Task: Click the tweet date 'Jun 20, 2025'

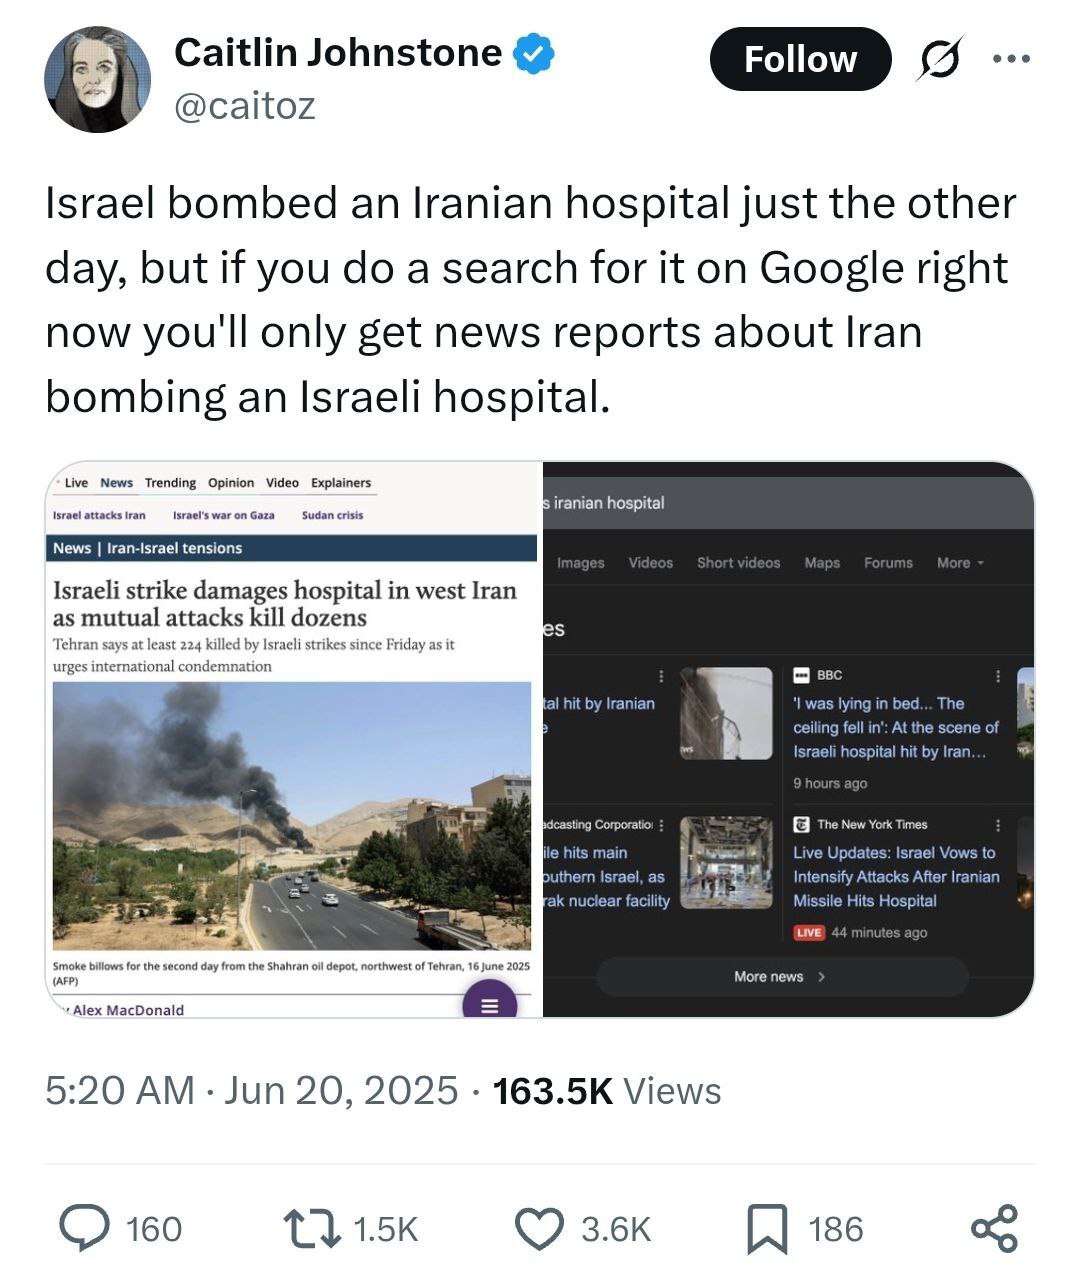Action: pyautogui.click(x=340, y=1090)
